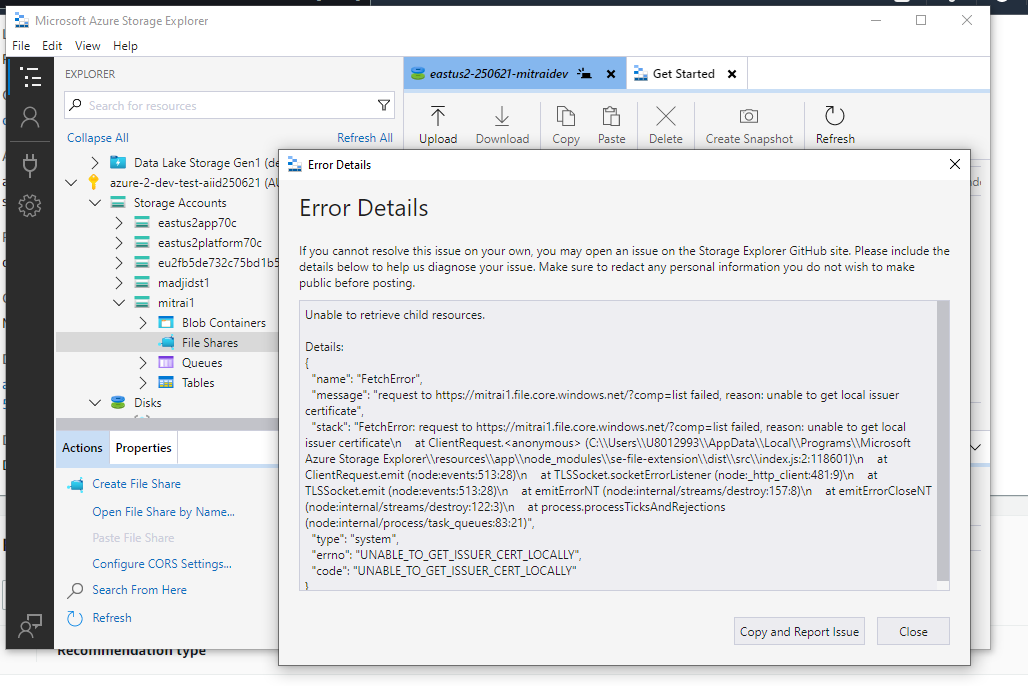Click the Search for resources field
This screenshot has width=1028, height=686.
[x=229, y=105]
